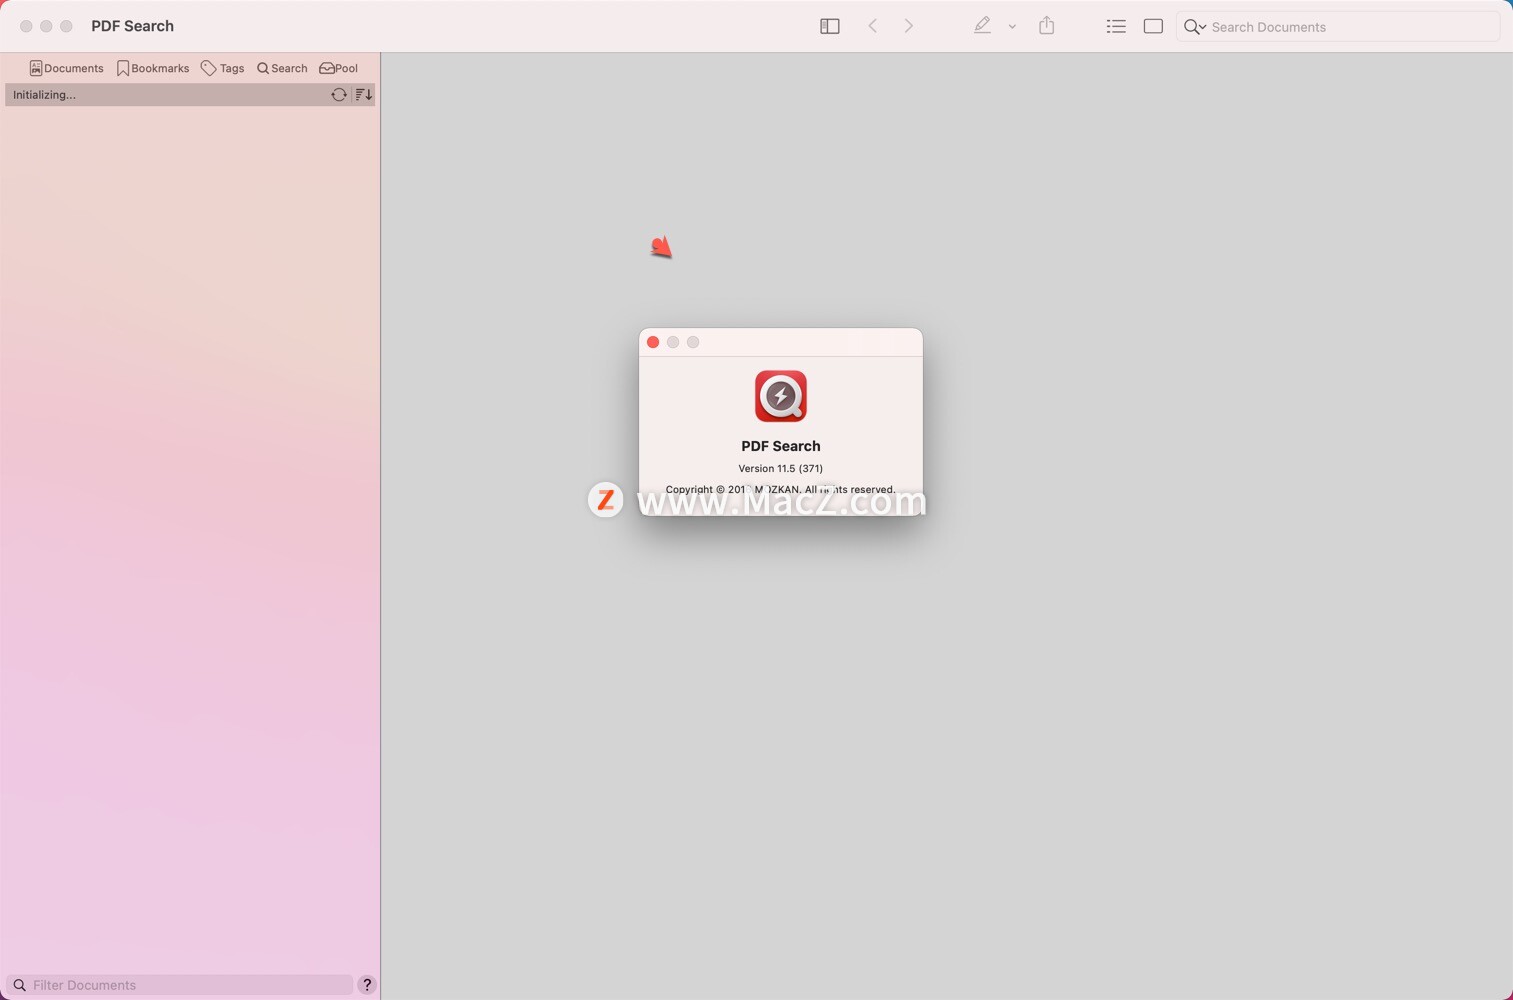Open the Tags tab
Image resolution: width=1513 pixels, height=1000 pixels.
pyautogui.click(x=222, y=68)
